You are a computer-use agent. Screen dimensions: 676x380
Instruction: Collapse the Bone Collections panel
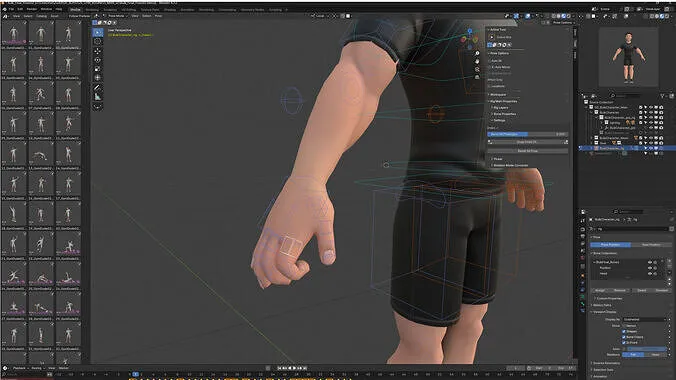[x=605, y=254]
